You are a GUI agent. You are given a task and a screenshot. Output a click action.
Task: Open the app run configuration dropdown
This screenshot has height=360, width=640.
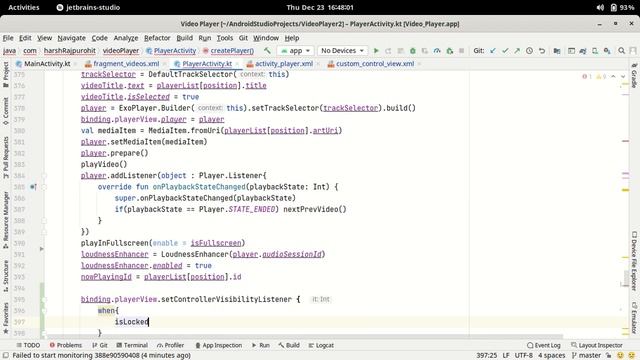coord(295,51)
